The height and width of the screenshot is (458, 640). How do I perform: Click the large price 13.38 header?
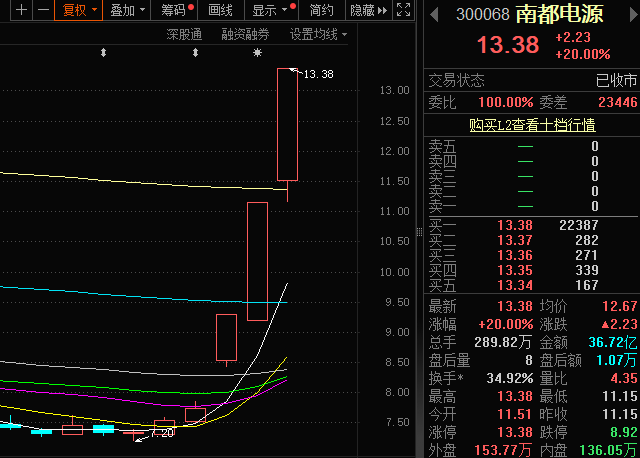tap(508, 44)
